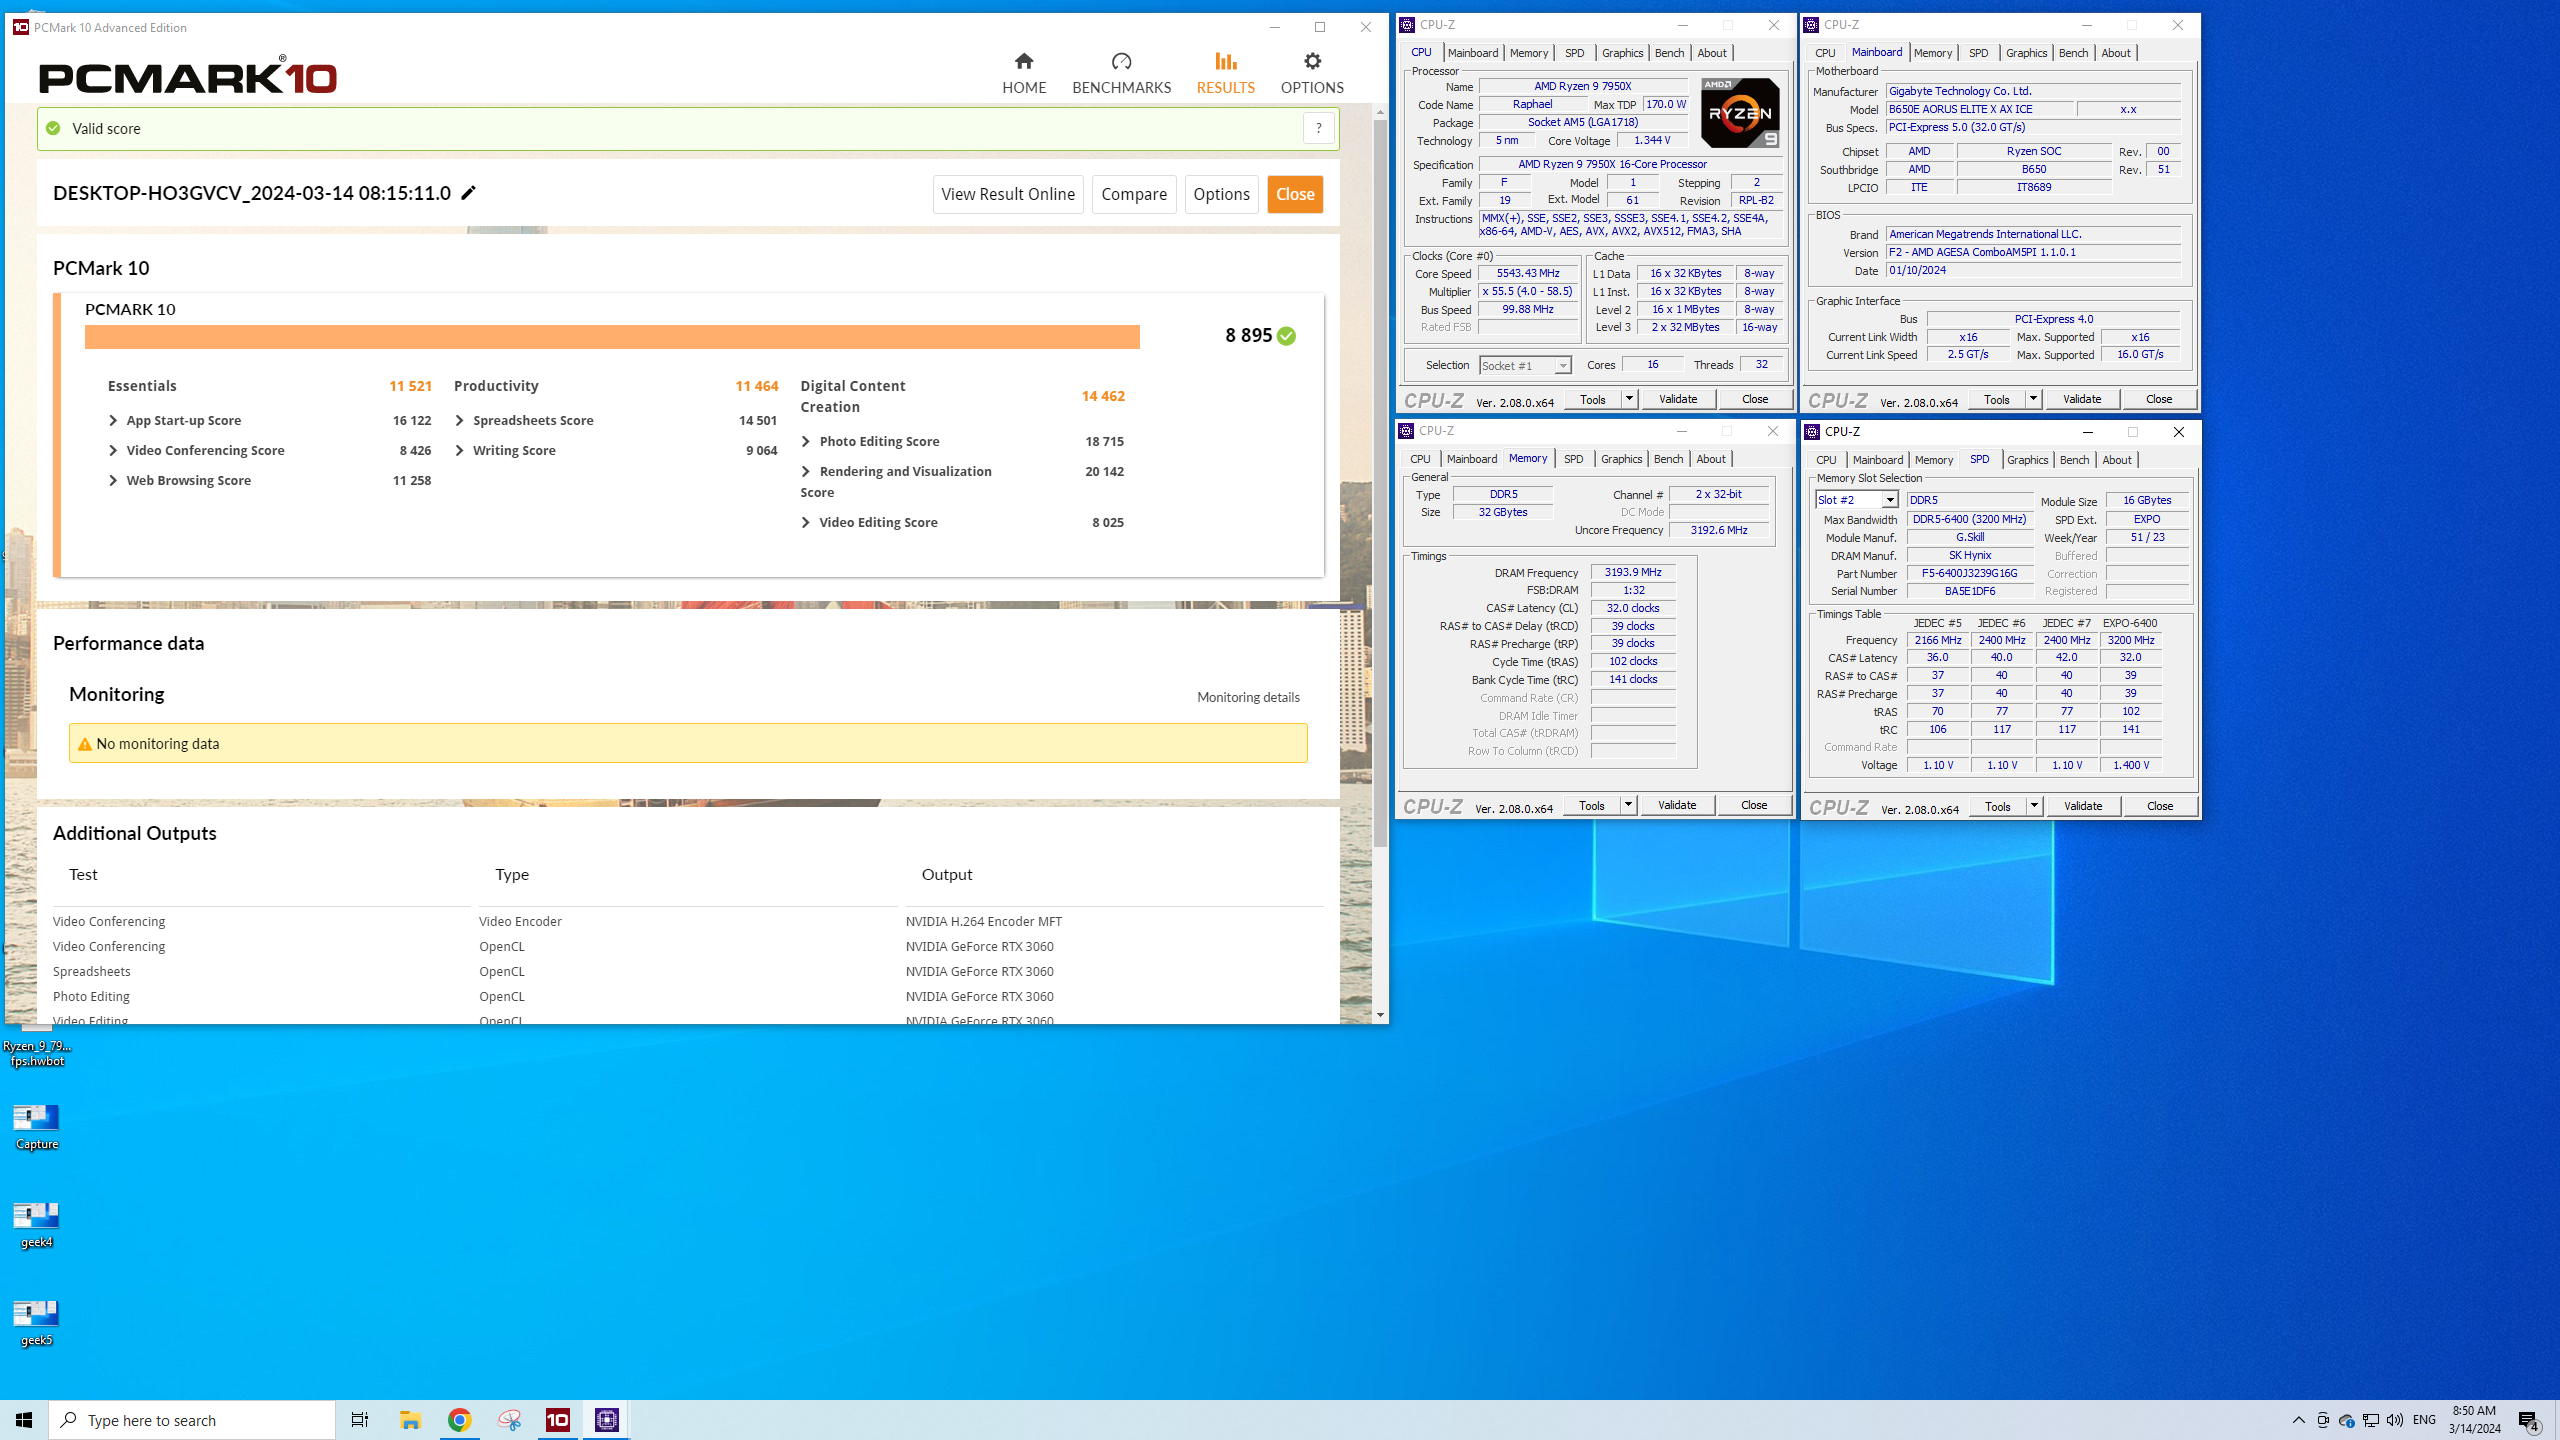Click the taskbar search box

point(192,1420)
